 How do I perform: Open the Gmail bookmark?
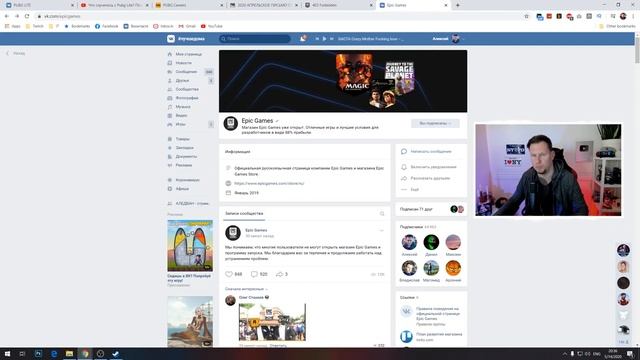point(187,26)
